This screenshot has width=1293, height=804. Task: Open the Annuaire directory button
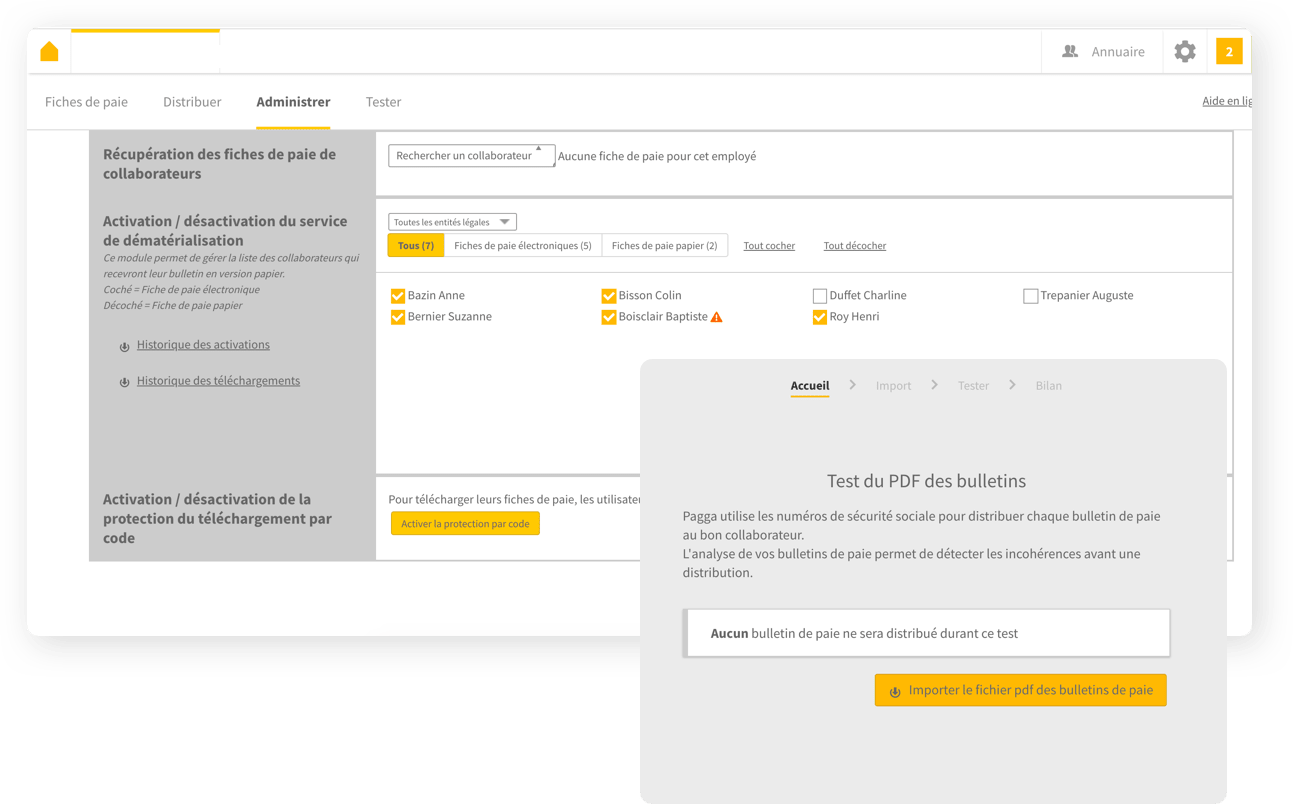click(1104, 51)
